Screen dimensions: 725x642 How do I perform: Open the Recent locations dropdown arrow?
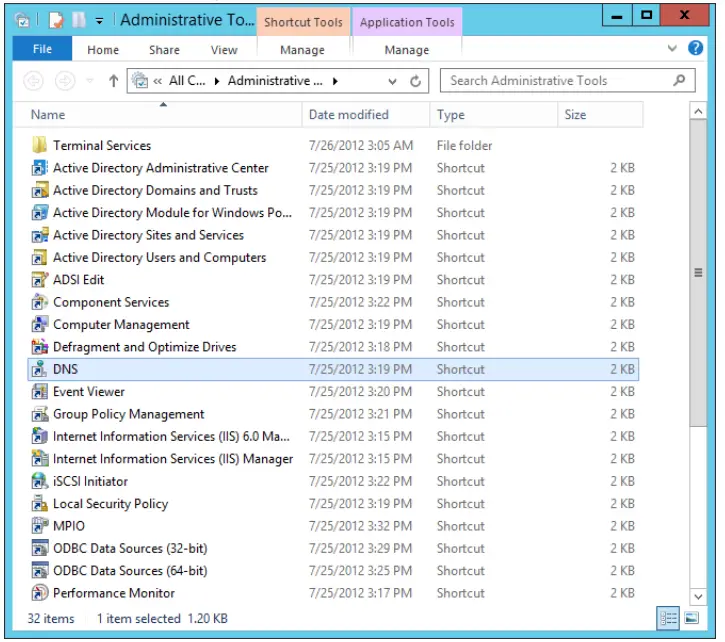pyautogui.click(x=90, y=81)
